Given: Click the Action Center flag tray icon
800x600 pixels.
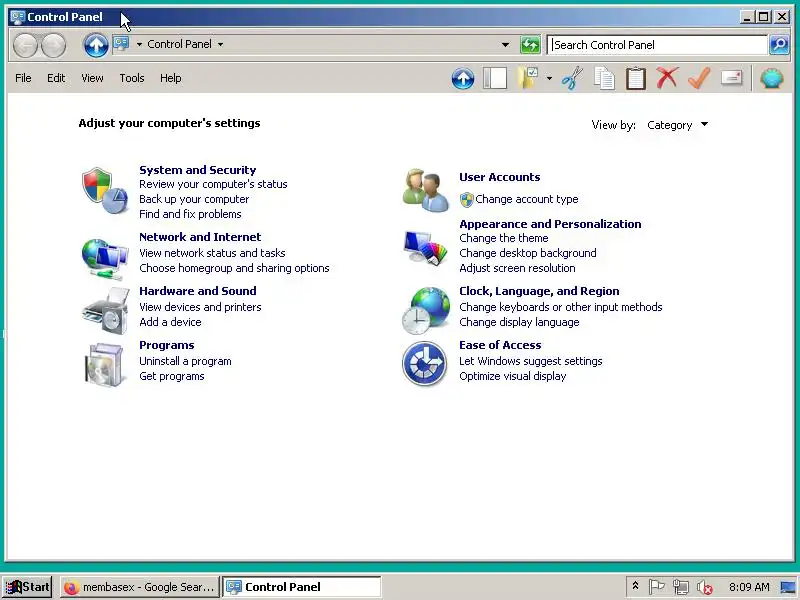Looking at the screenshot, I should click(x=657, y=587).
